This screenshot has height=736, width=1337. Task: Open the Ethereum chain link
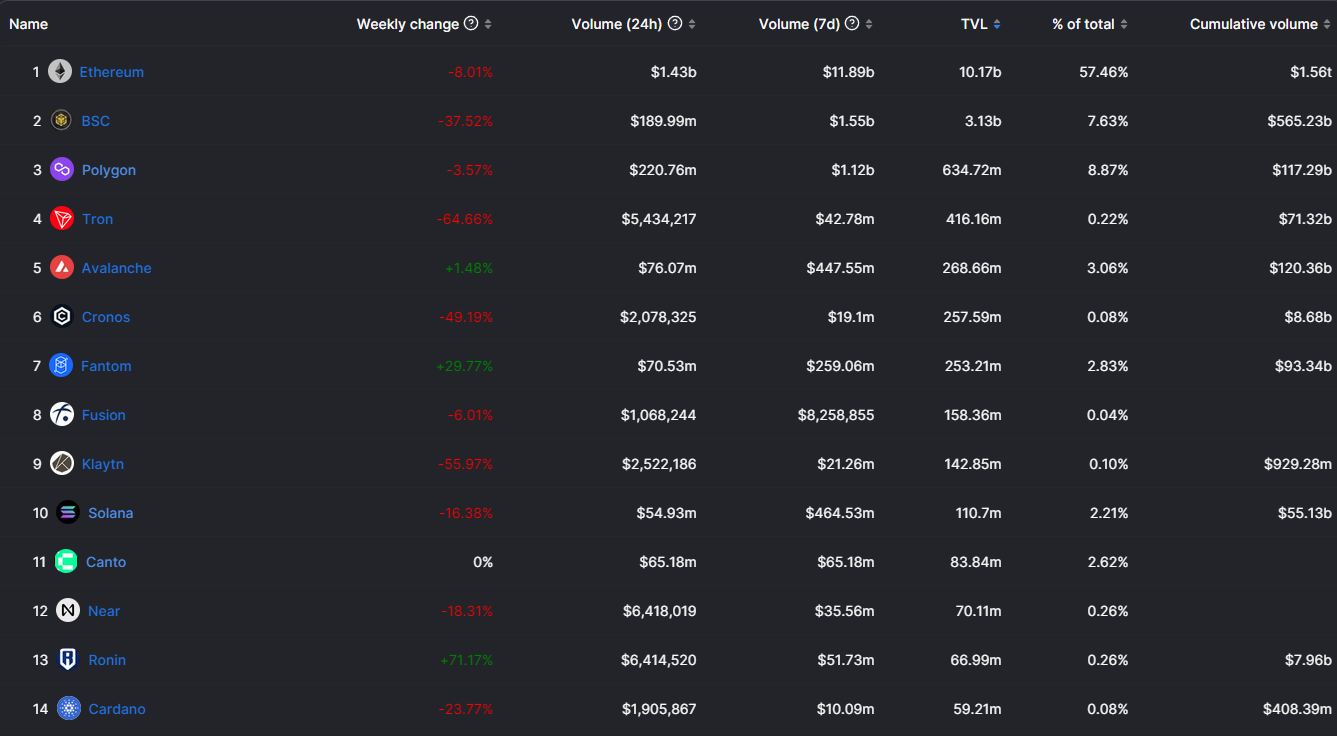[112, 72]
